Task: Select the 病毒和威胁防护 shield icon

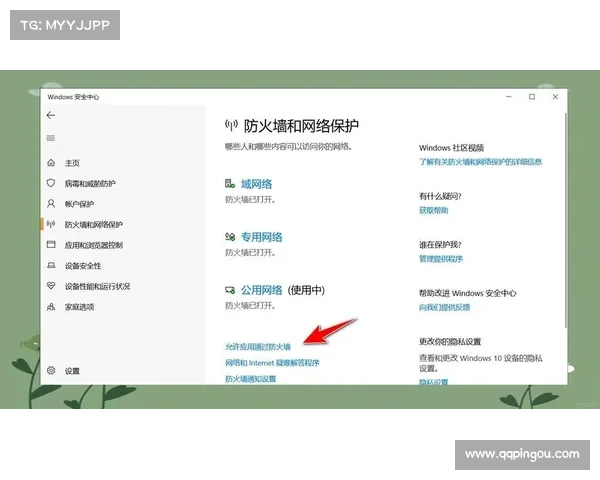Action: 51,184
